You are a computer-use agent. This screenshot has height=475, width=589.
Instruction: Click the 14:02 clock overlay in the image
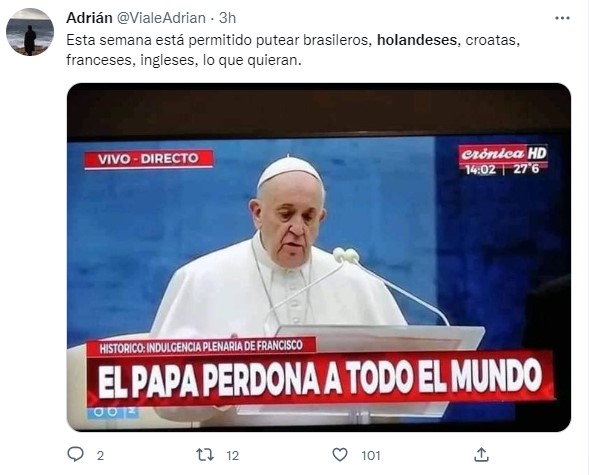pos(480,170)
